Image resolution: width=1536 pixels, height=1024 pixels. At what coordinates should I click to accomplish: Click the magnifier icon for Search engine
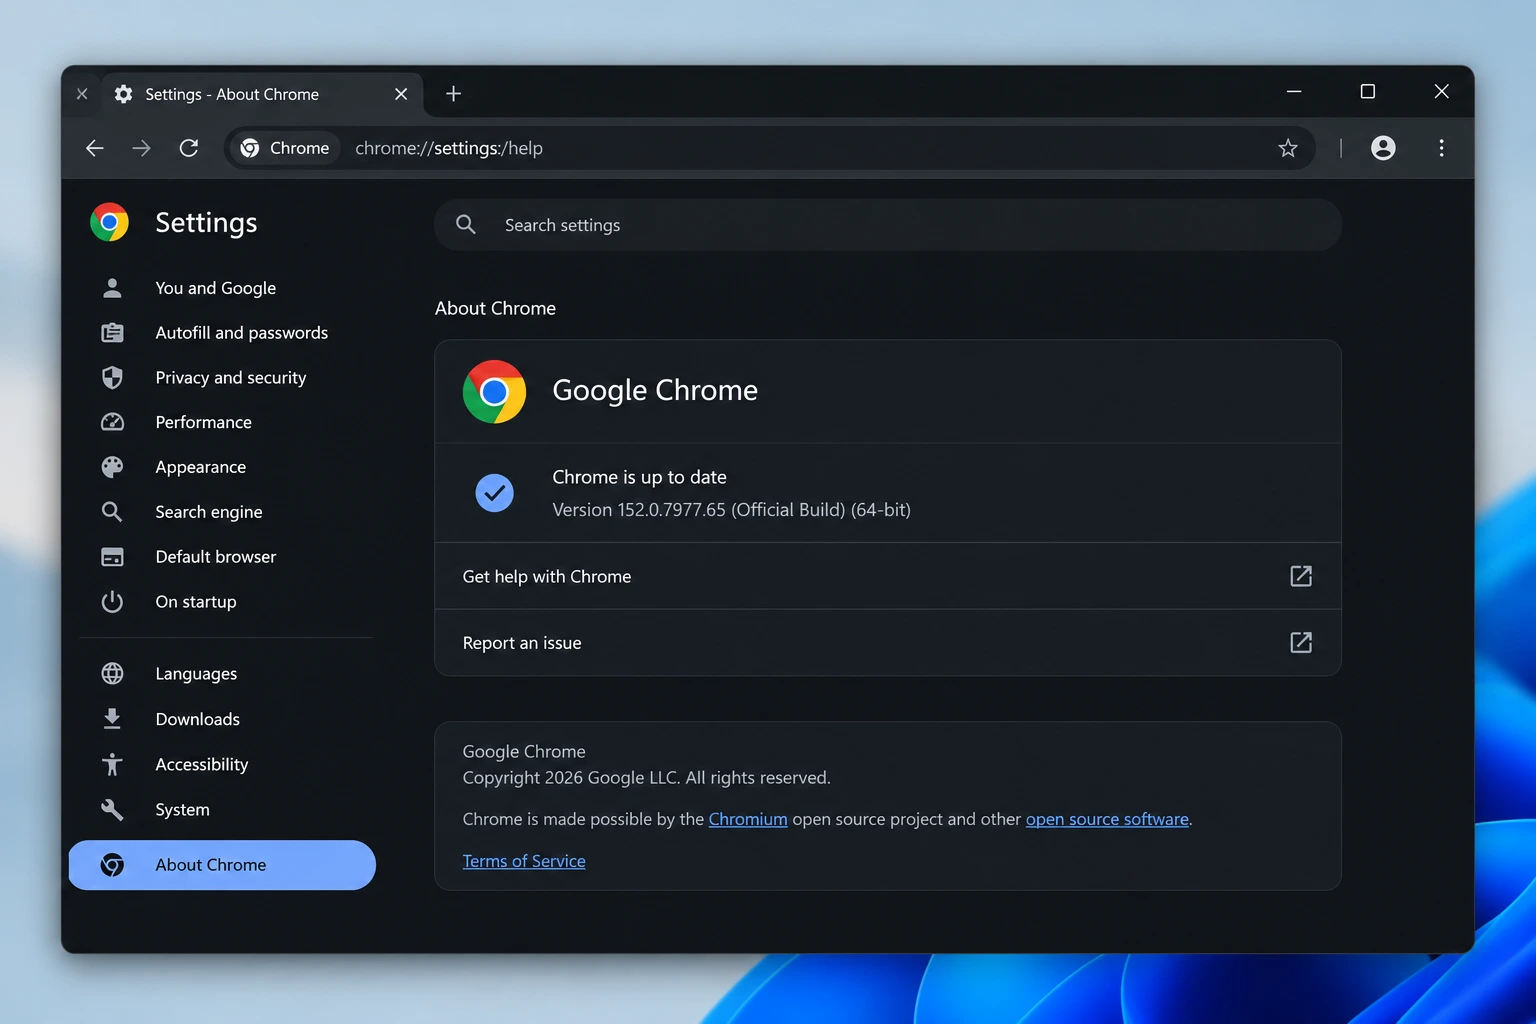pyautogui.click(x=112, y=512)
